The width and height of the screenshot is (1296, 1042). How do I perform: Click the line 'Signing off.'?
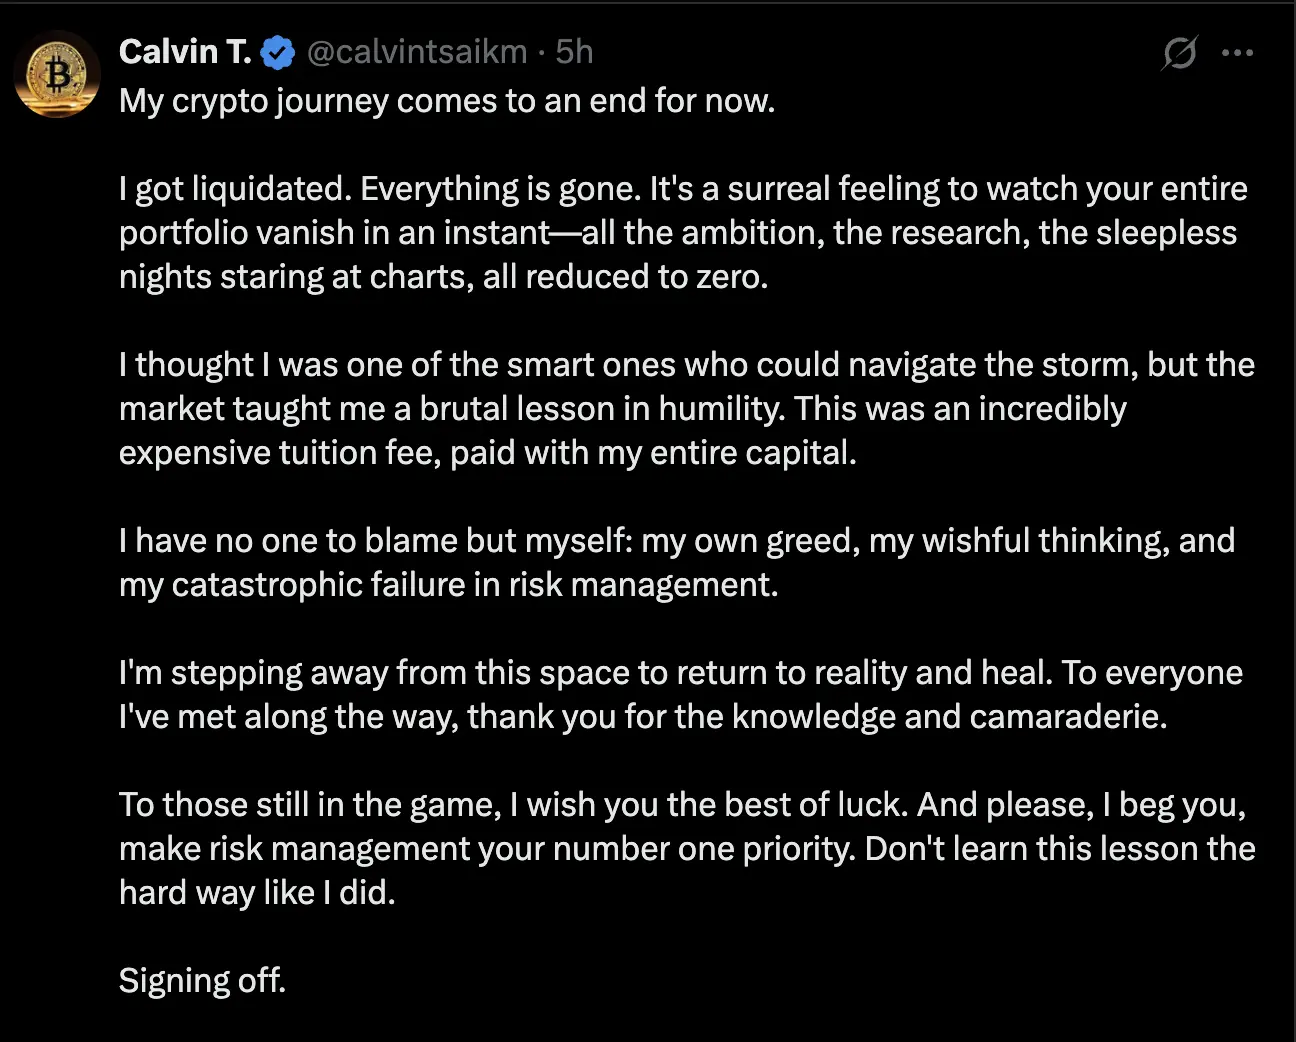202,980
